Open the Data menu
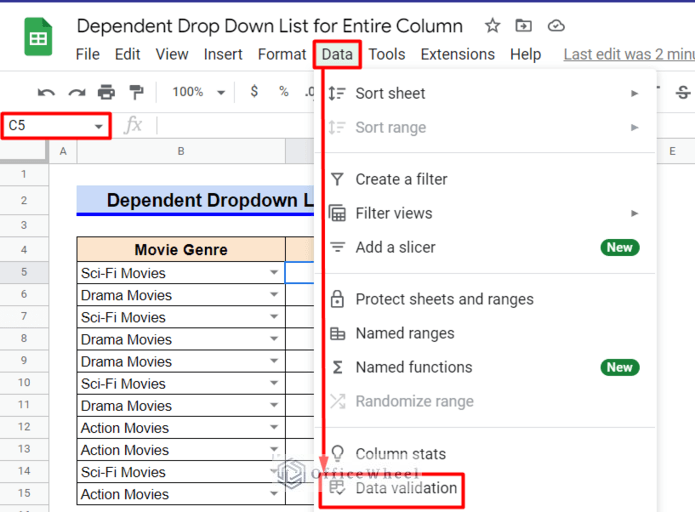The width and height of the screenshot is (695, 512). [337, 54]
